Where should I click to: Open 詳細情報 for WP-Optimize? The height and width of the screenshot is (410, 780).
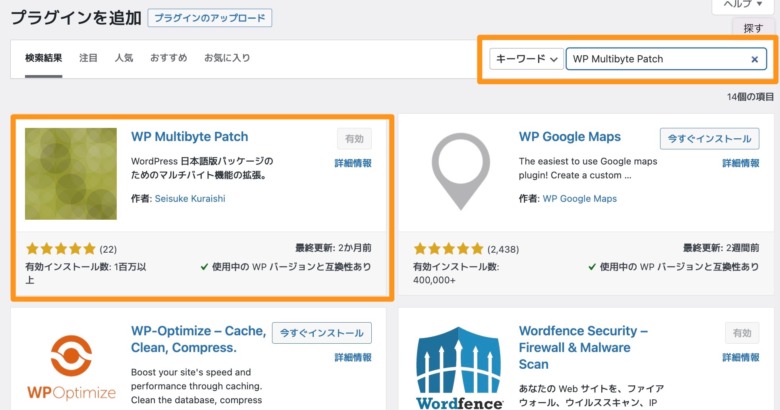pyautogui.click(x=353, y=357)
